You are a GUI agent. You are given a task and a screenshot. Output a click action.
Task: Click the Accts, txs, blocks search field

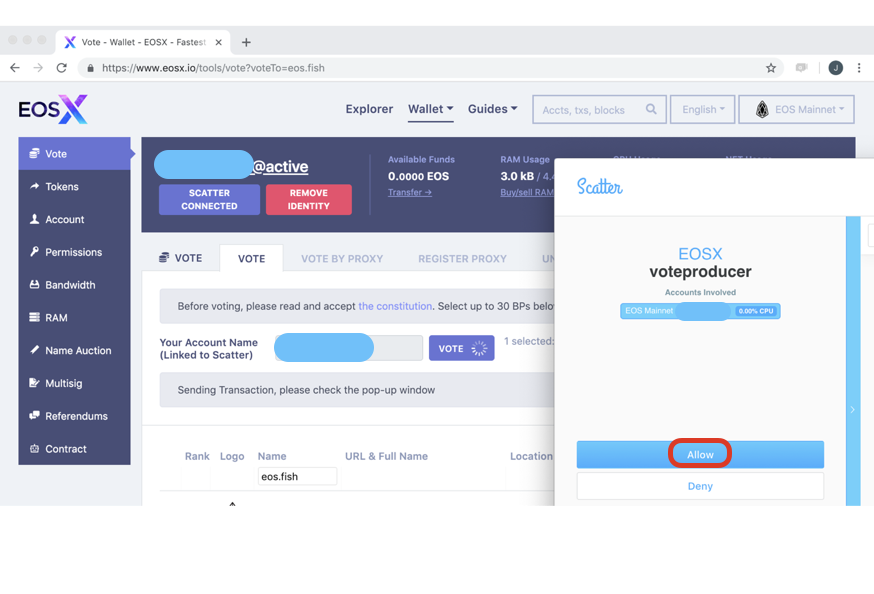pyautogui.click(x=599, y=109)
